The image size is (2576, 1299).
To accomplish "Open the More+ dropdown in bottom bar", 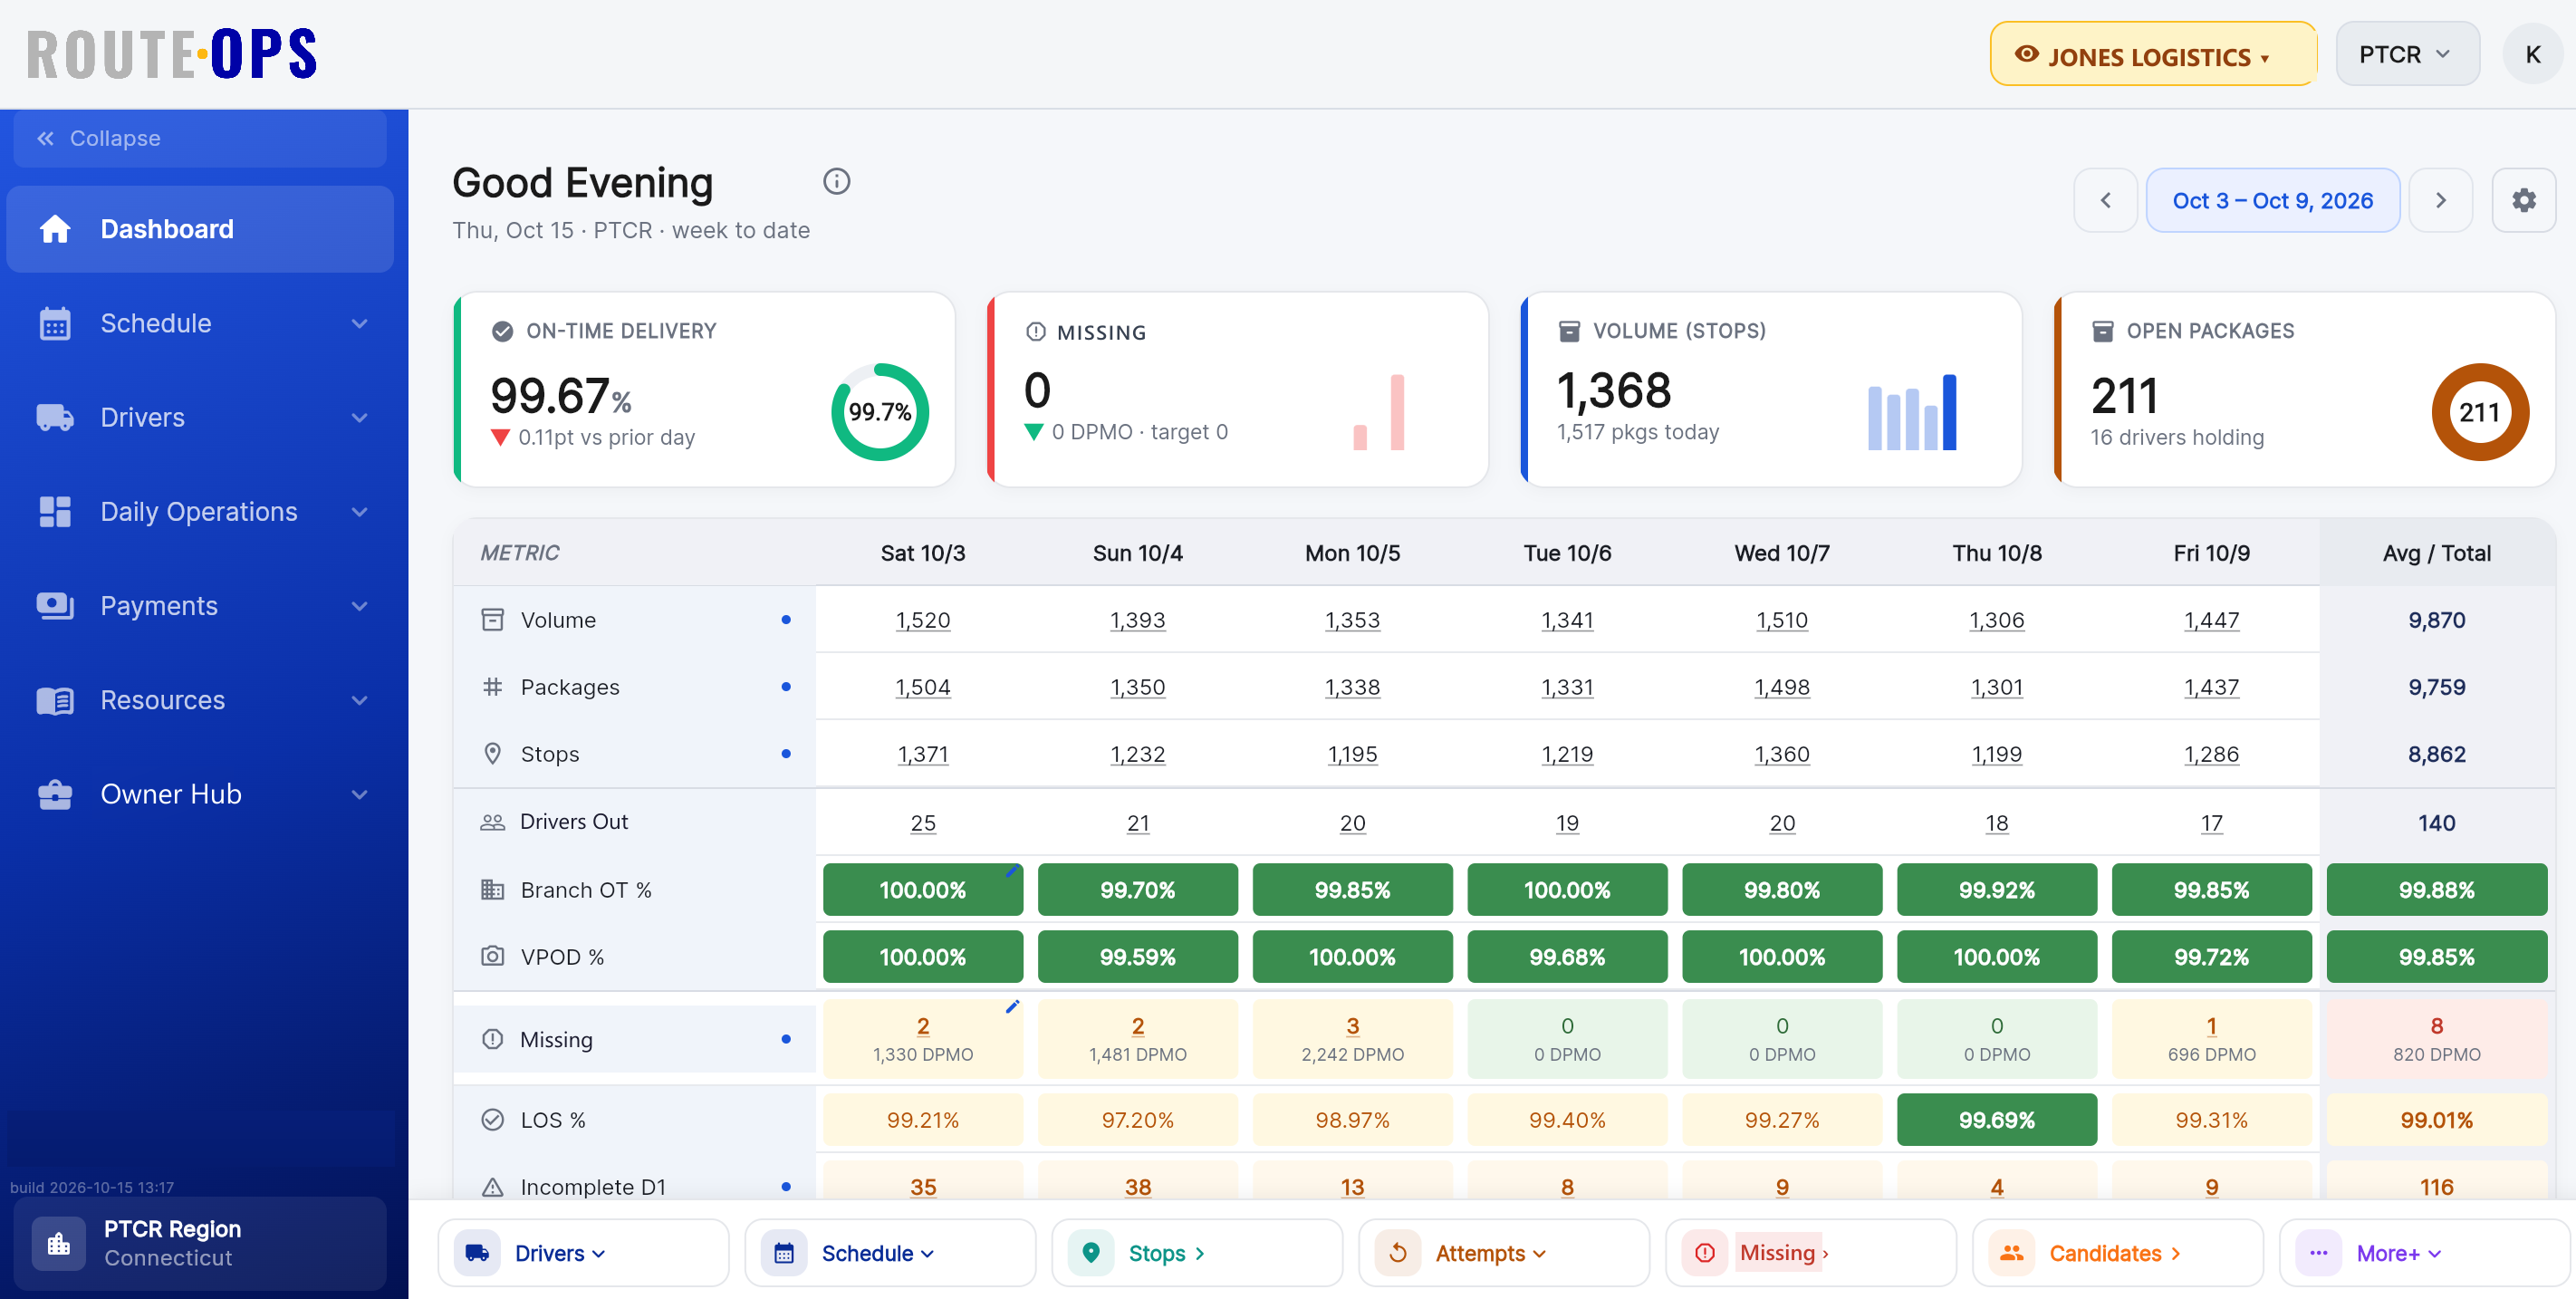I will (x=2423, y=1253).
